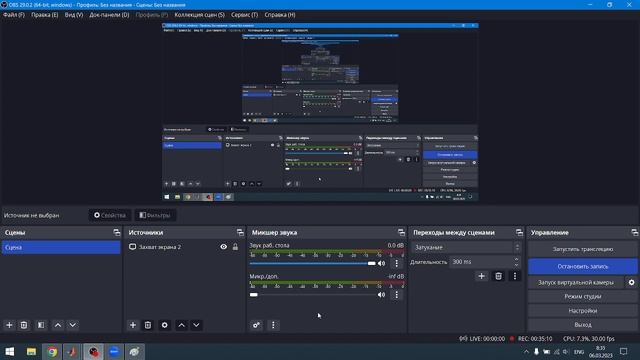This screenshot has width=640, height=360.
Task: Remove selected source trash icon
Action: pyautogui.click(x=148, y=325)
